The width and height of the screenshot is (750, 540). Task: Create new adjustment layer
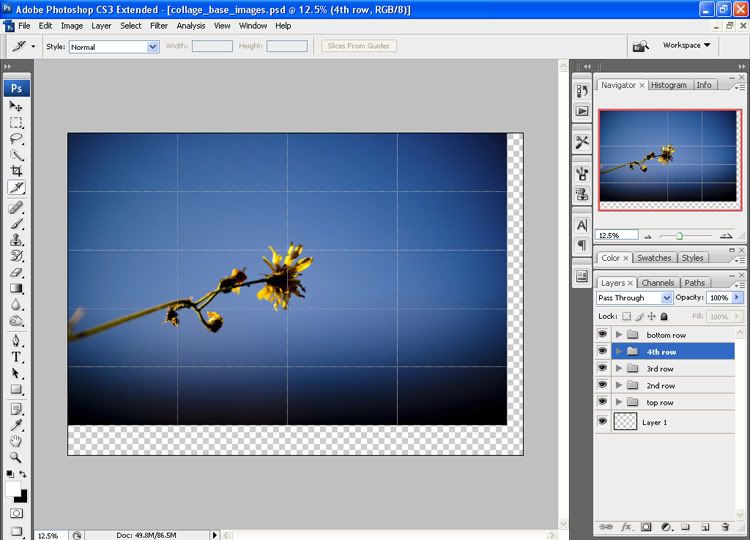pos(666,527)
